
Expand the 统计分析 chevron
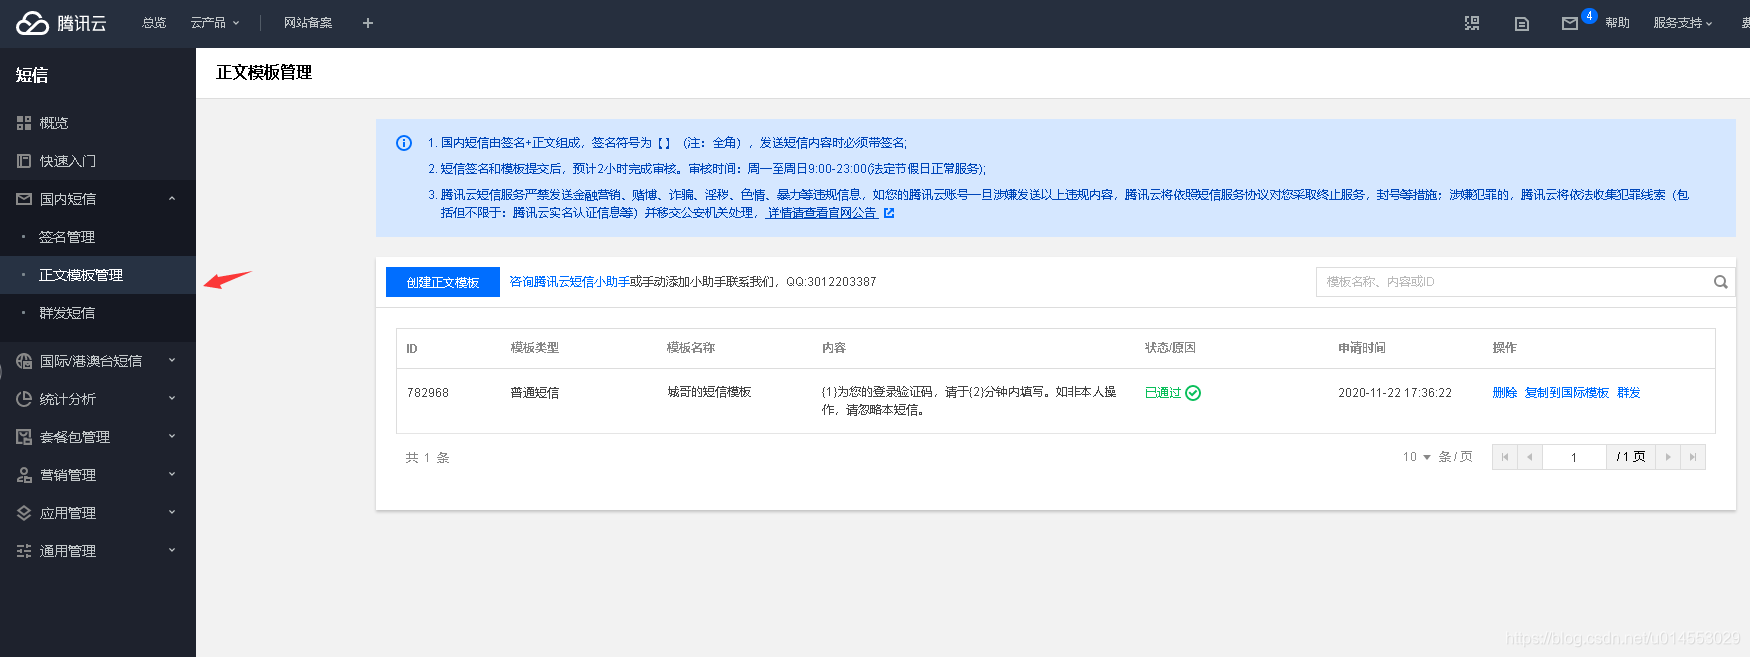[172, 399]
